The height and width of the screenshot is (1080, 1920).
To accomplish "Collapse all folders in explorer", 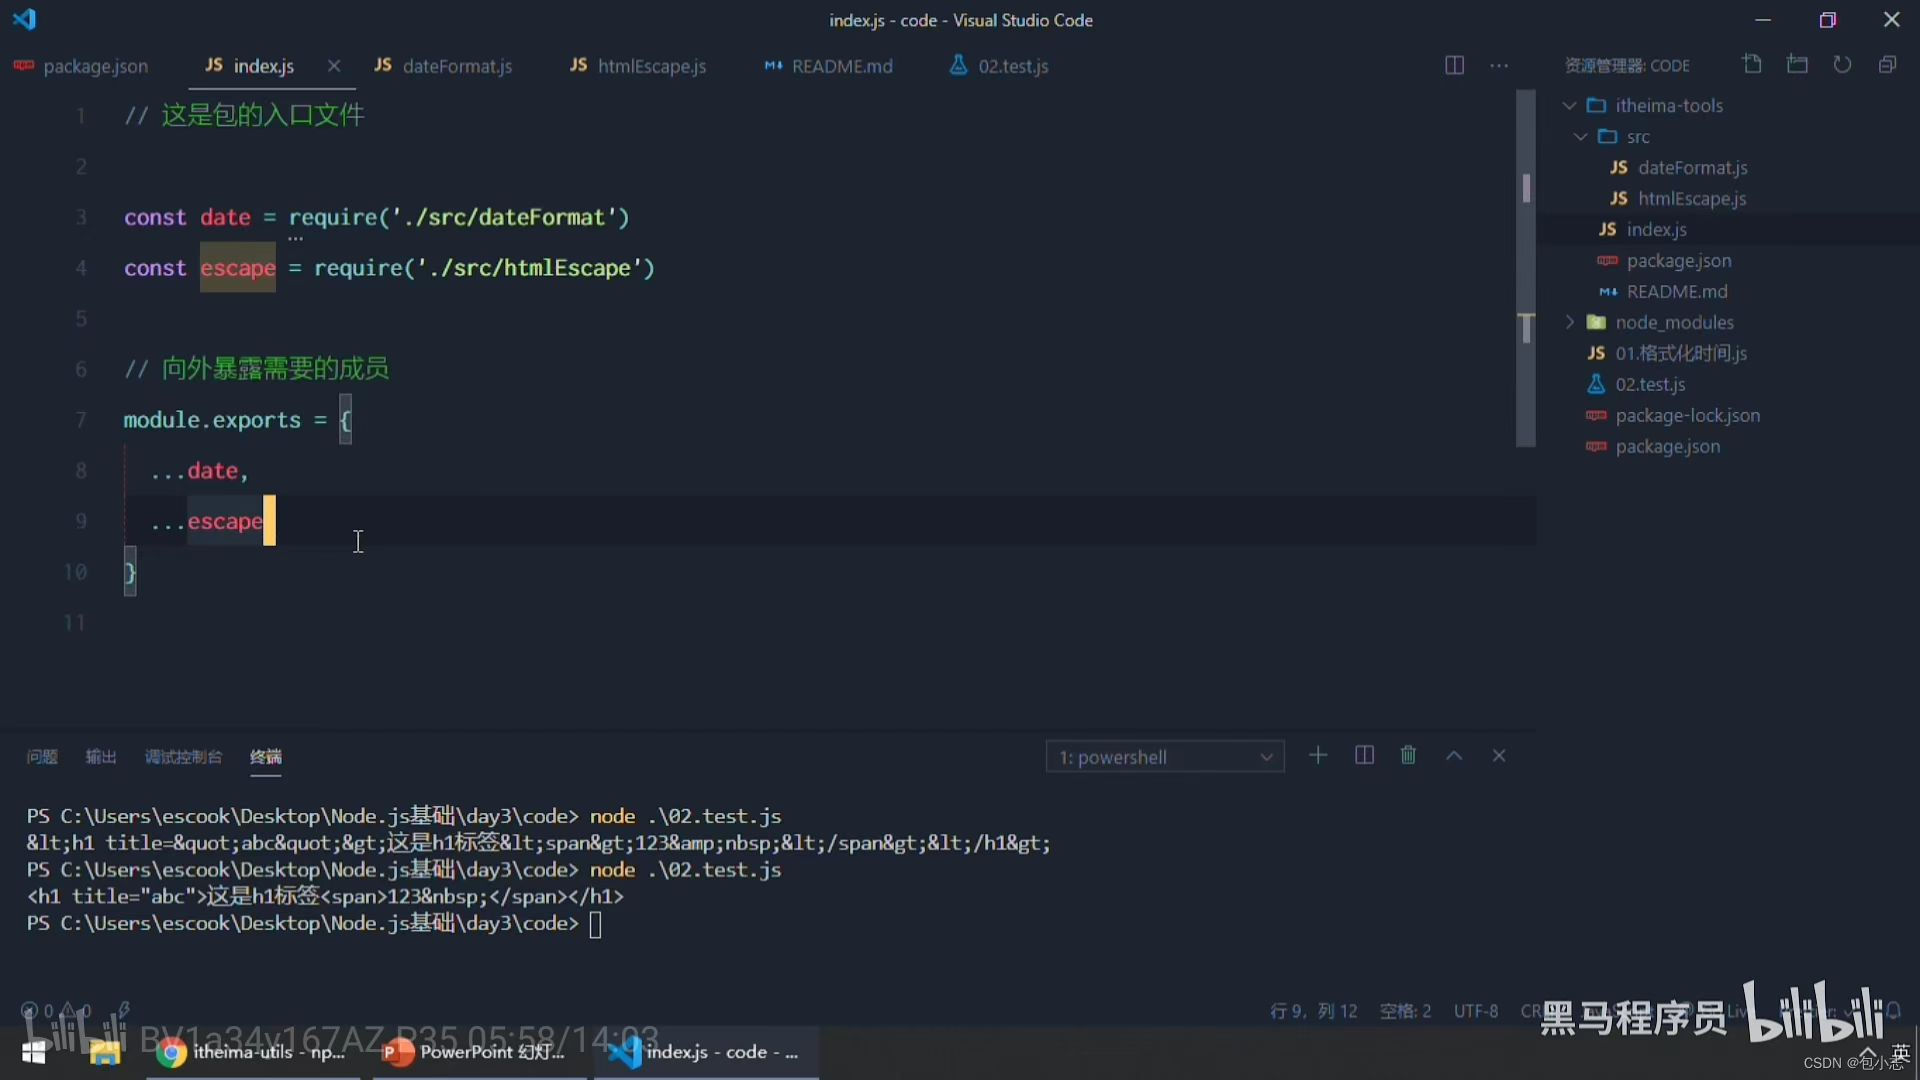I will 1887,64.
